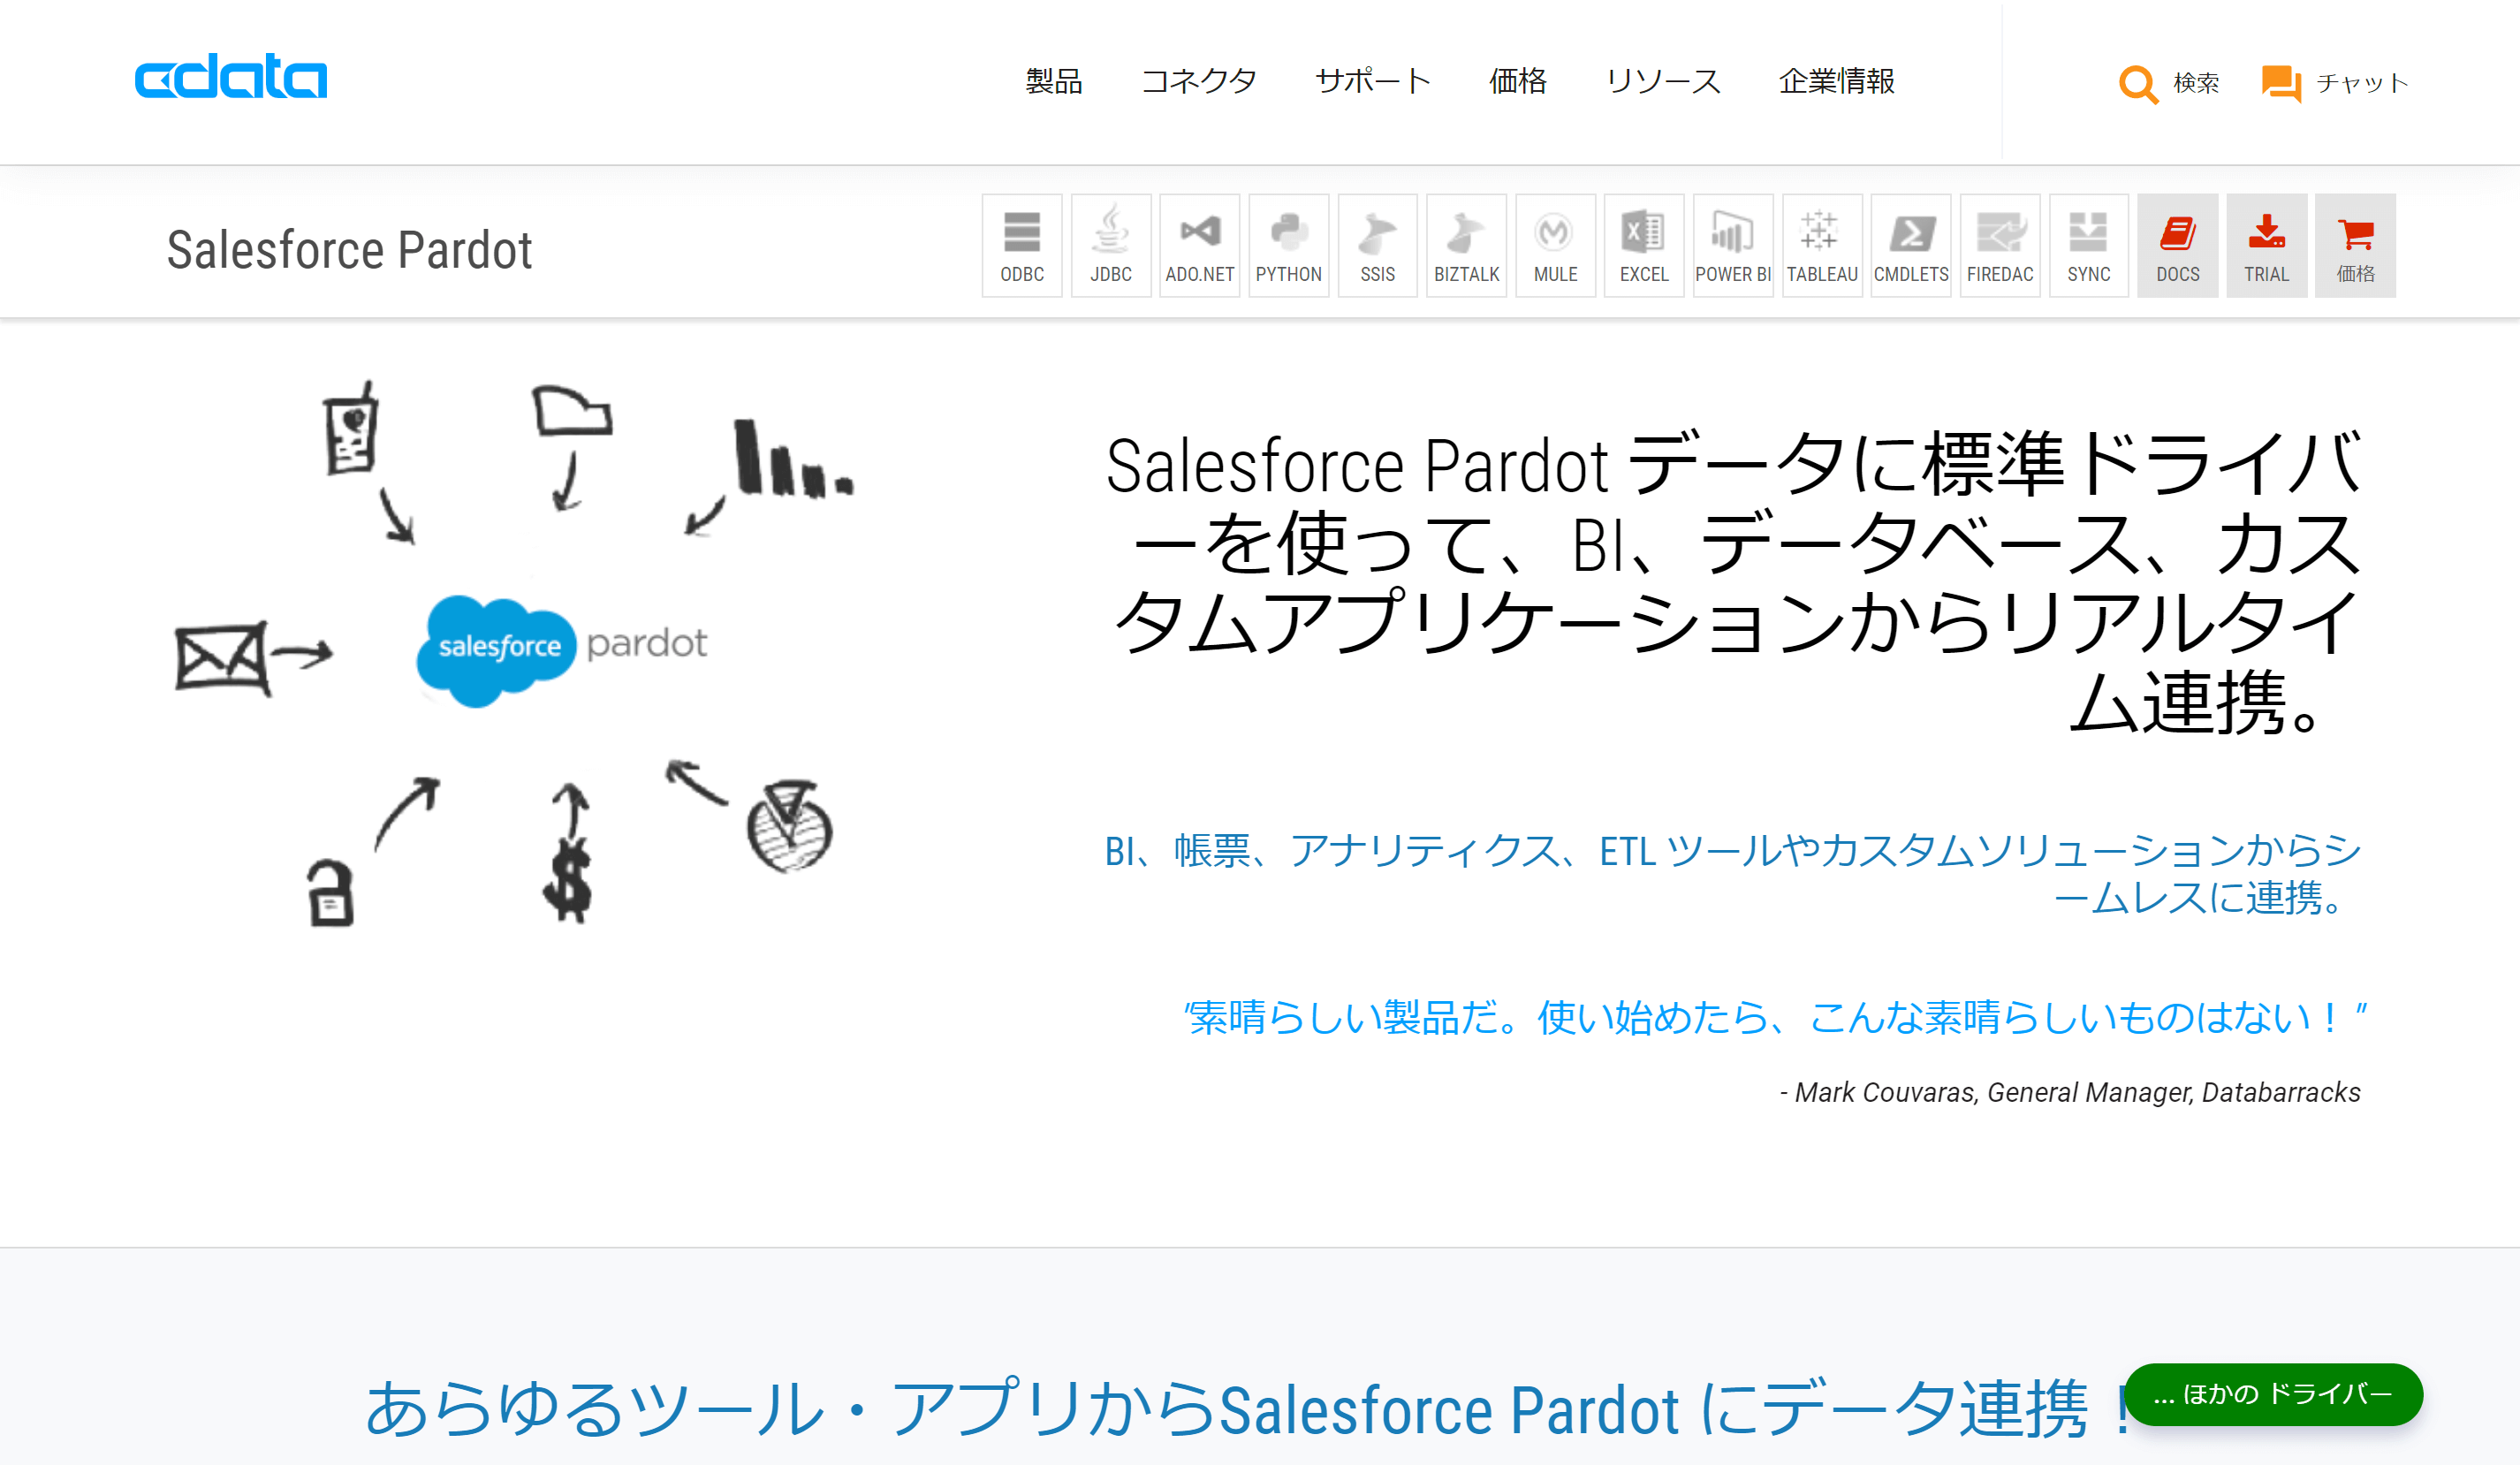This screenshot has height=1465, width=2520.
Task: Open the FireDAC component page
Action: pyautogui.click(x=2000, y=243)
